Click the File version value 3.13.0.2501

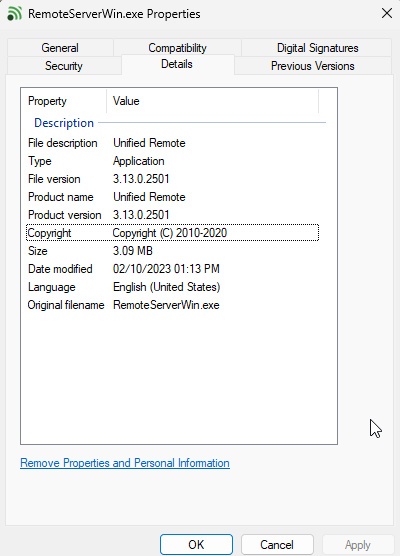pyautogui.click(x=141, y=179)
